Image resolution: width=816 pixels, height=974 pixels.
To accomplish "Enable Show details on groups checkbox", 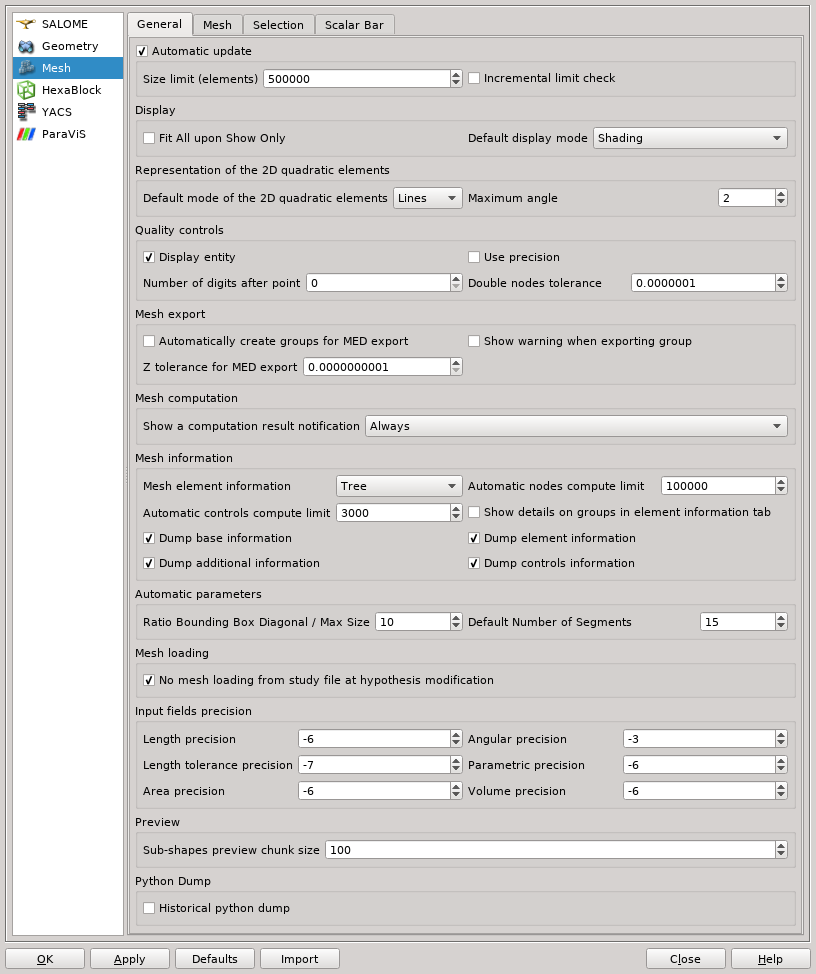I will point(474,512).
